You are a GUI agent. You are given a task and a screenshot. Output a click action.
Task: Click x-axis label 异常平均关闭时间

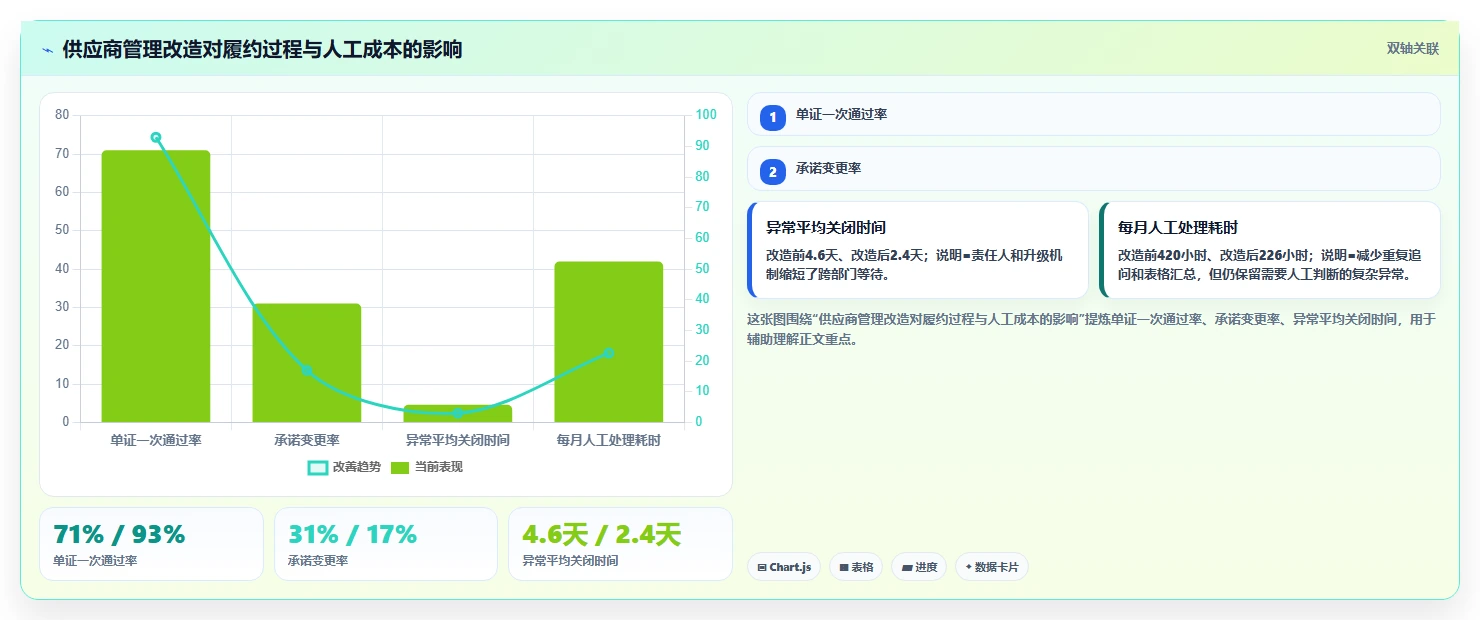(458, 440)
